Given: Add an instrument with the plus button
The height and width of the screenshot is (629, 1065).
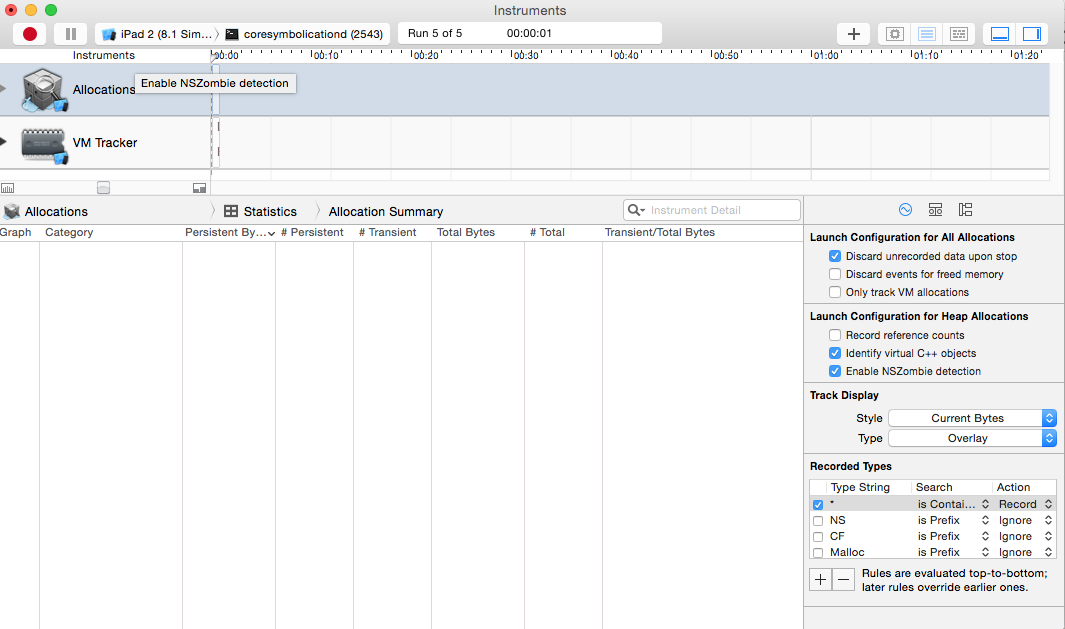Looking at the screenshot, I should (854, 34).
